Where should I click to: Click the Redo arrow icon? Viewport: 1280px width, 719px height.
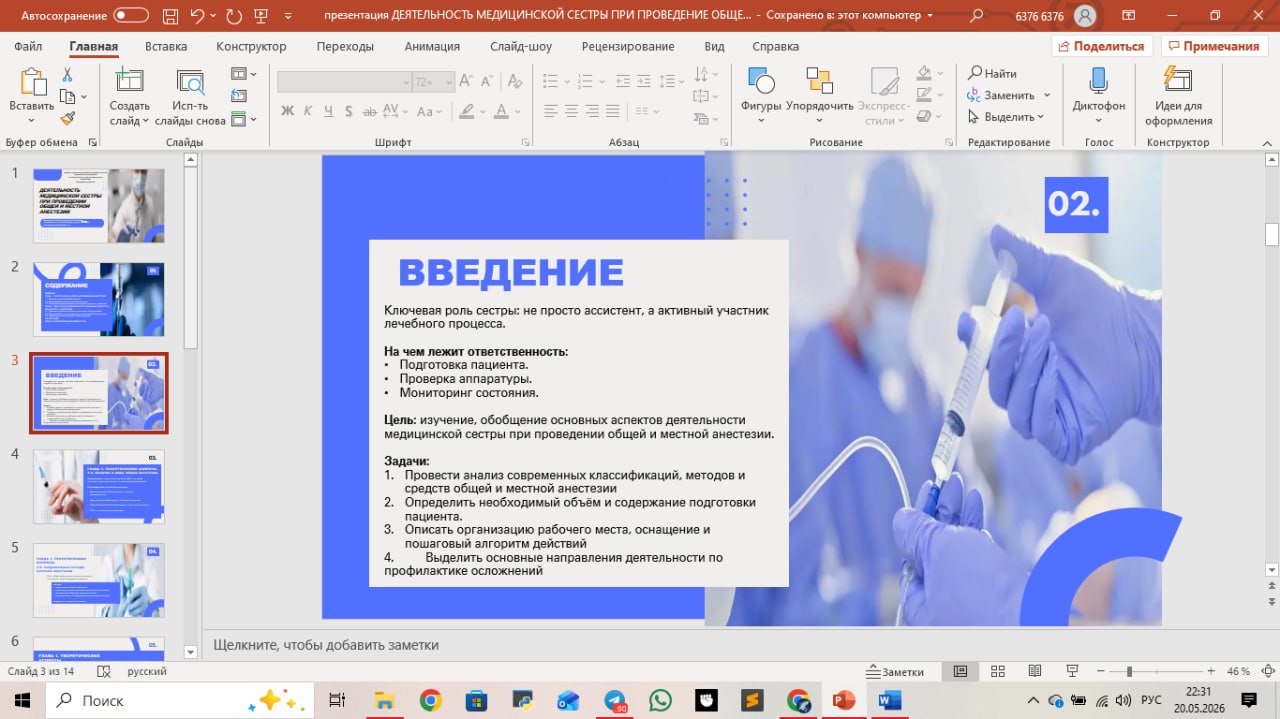click(234, 16)
